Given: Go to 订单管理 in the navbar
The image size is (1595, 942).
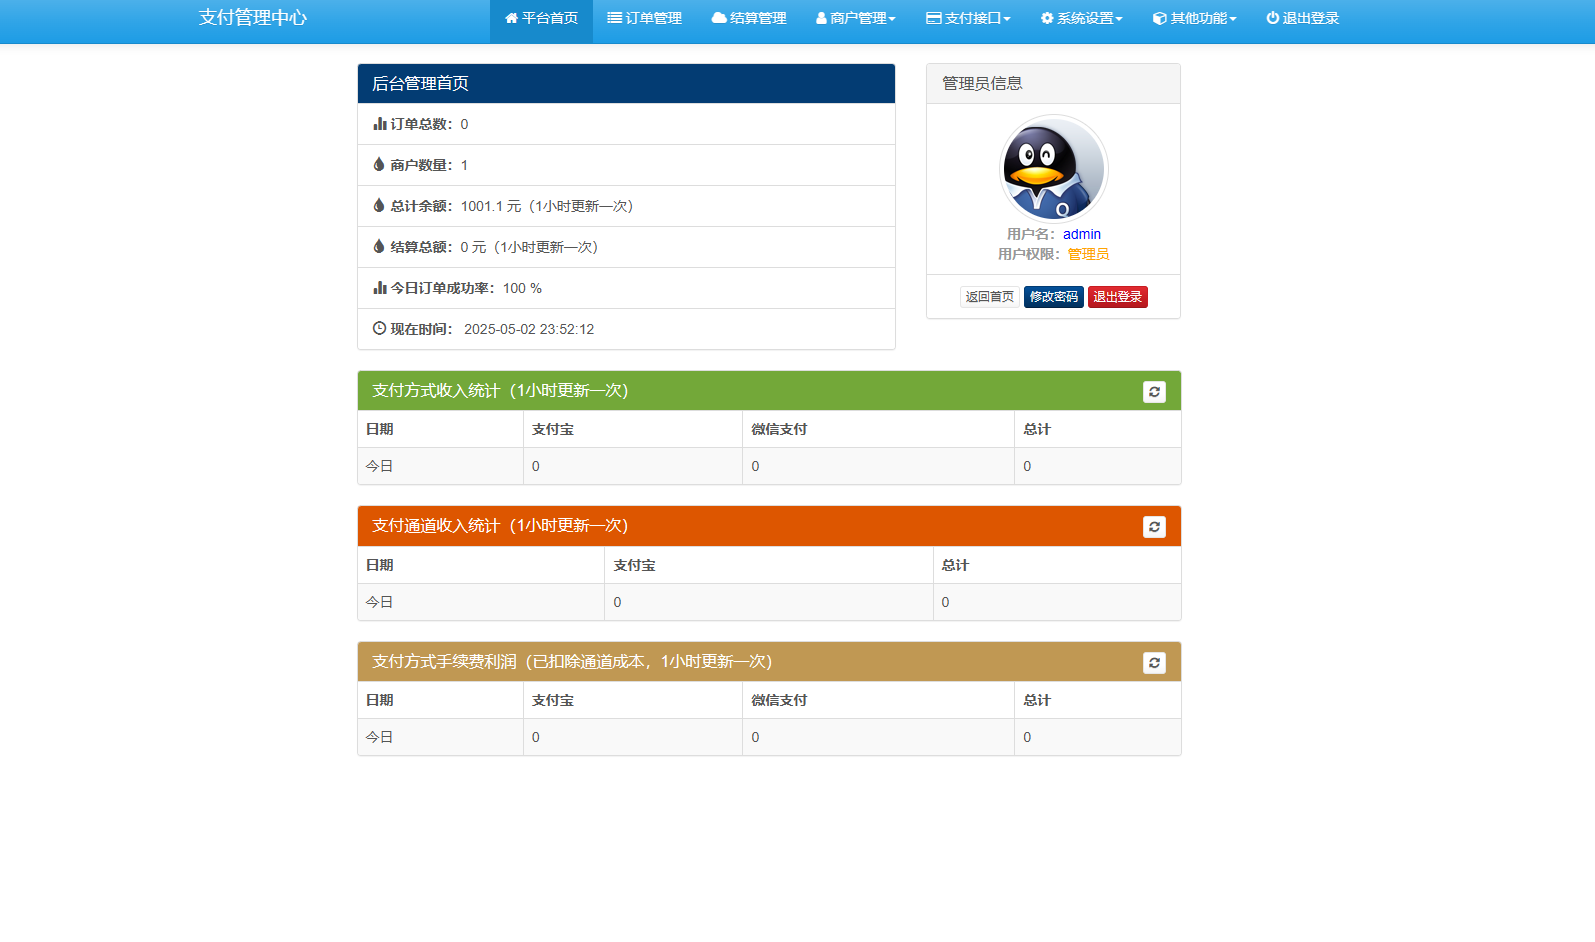Looking at the screenshot, I should [x=645, y=18].
